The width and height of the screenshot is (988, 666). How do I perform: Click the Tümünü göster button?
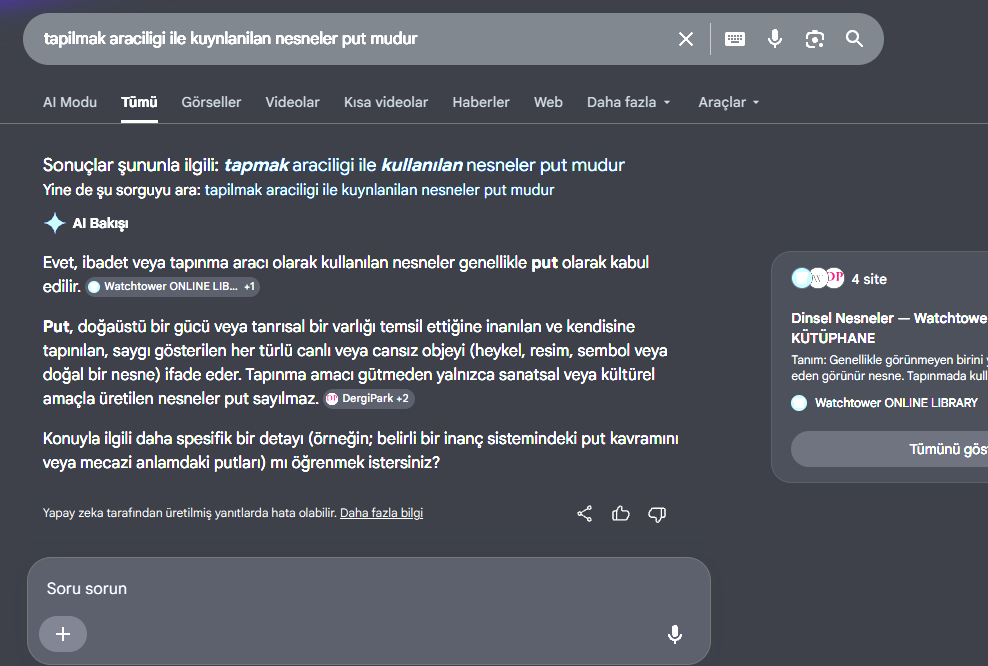[890, 449]
